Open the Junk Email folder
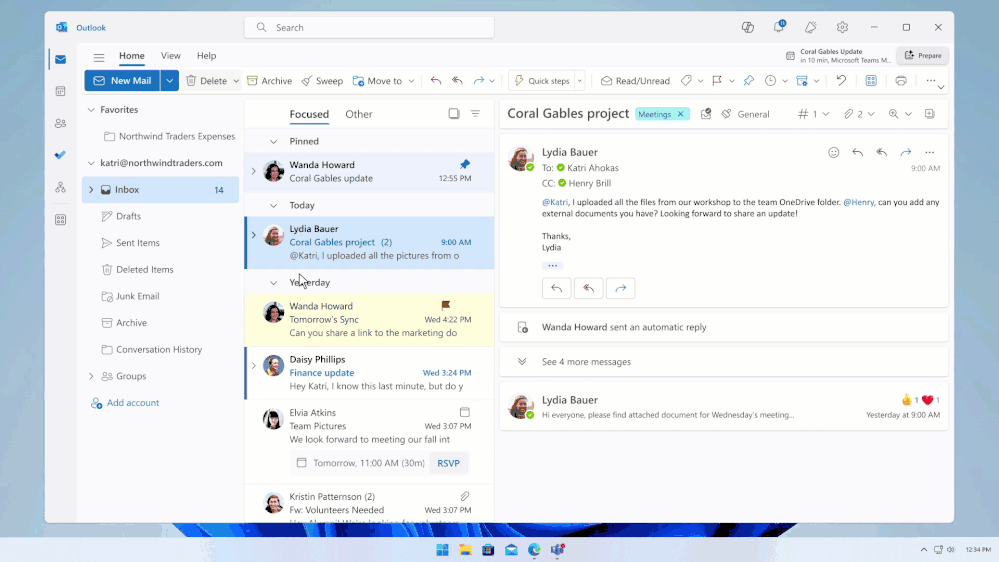The image size is (999, 562). pos(130,296)
